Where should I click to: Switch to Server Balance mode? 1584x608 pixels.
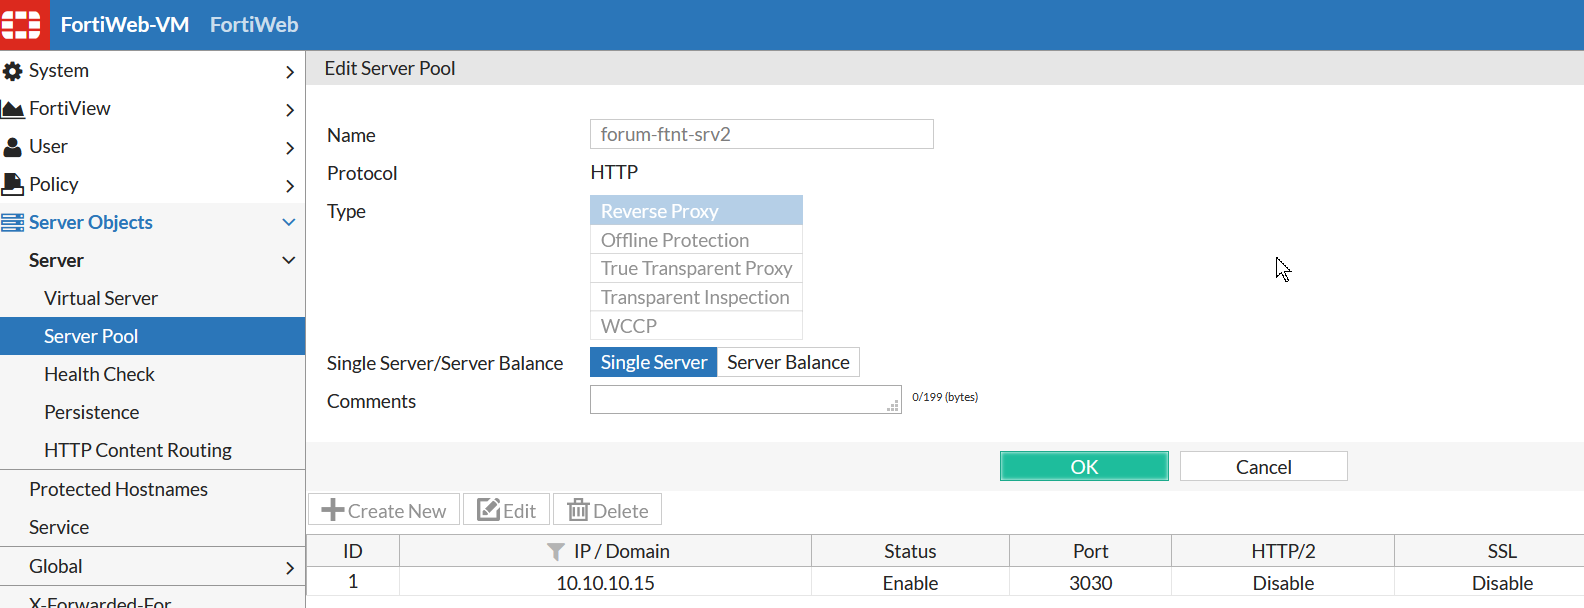click(x=788, y=362)
